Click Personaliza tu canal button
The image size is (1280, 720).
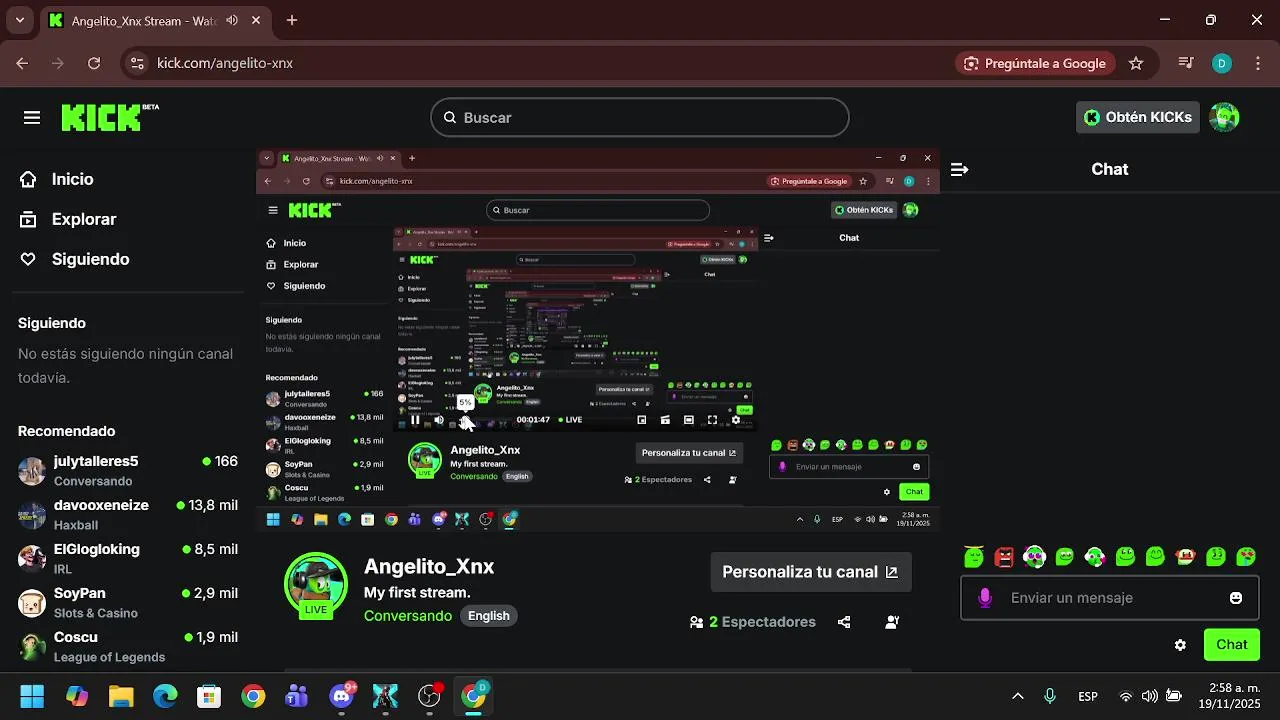[x=810, y=572]
